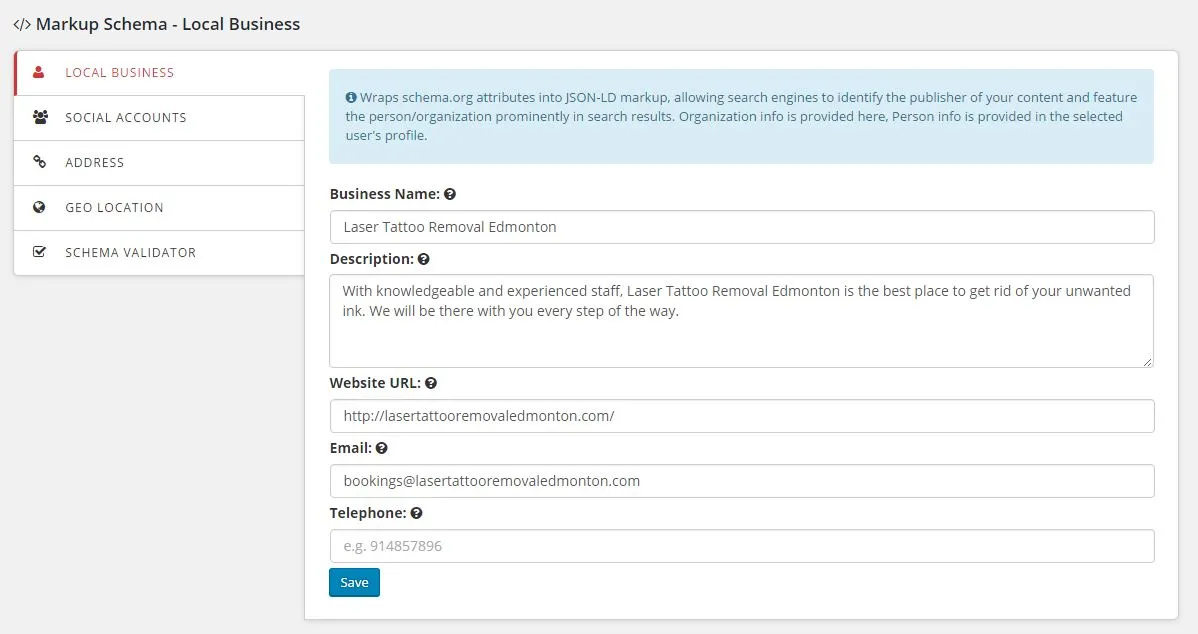Switch to Social Accounts tab
Screen dimensions: 1198x634
tap(159, 118)
